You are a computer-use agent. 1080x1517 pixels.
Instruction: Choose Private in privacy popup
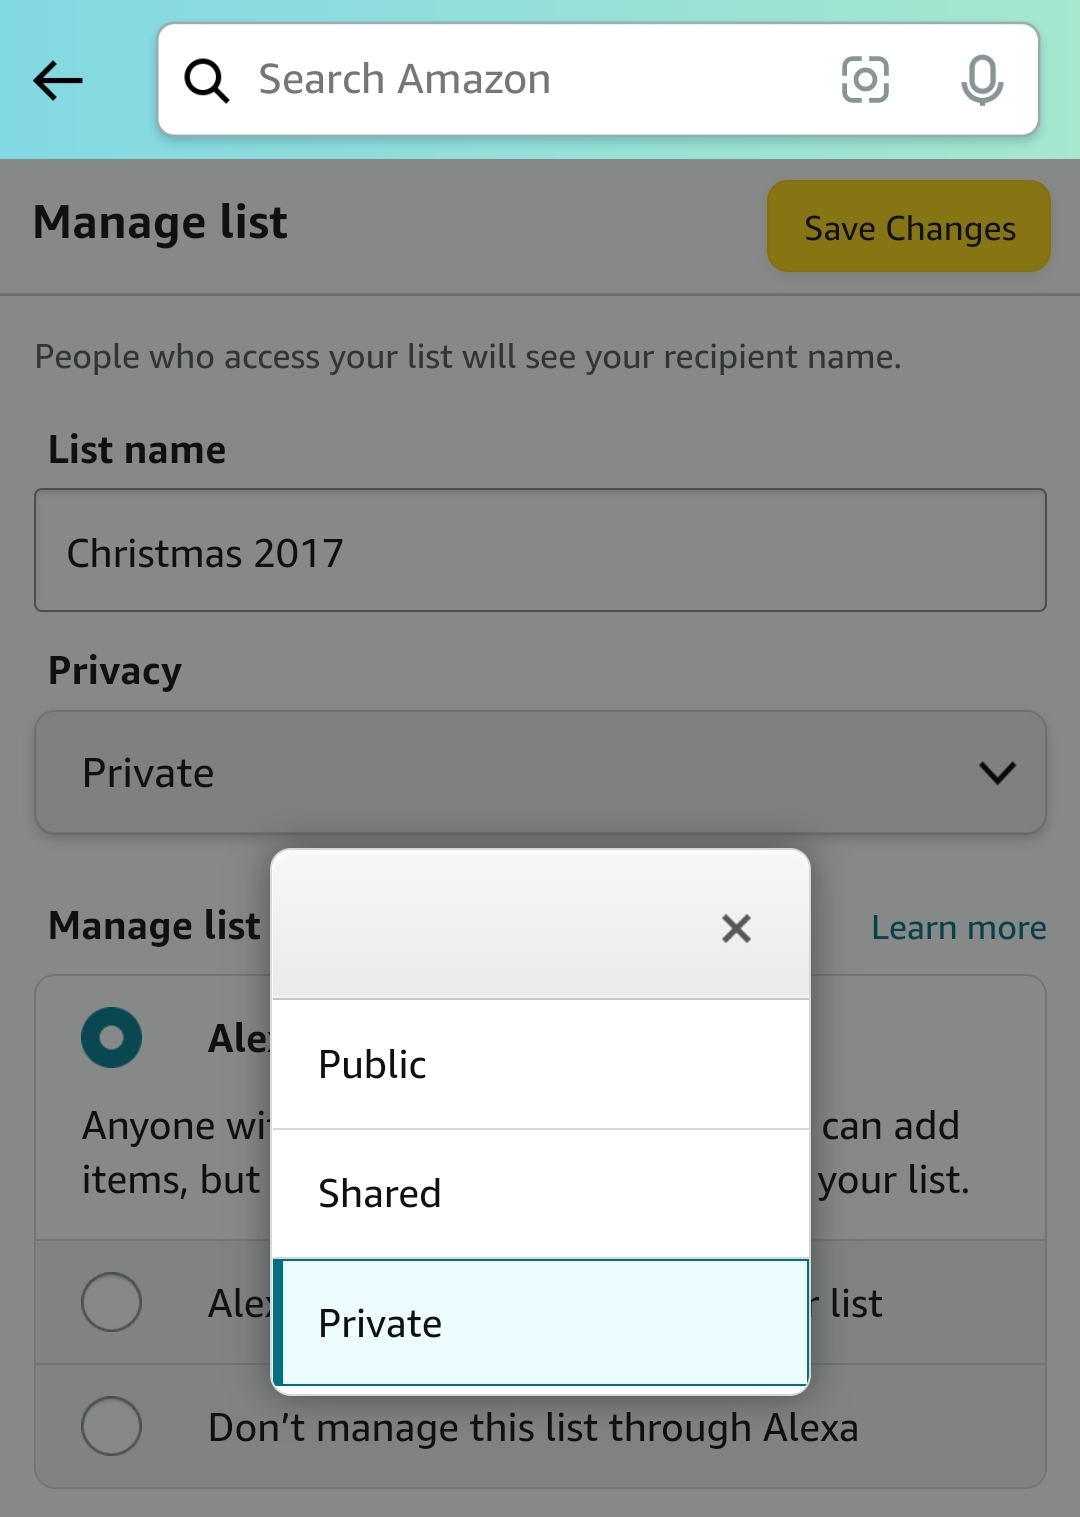tap(540, 1323)
